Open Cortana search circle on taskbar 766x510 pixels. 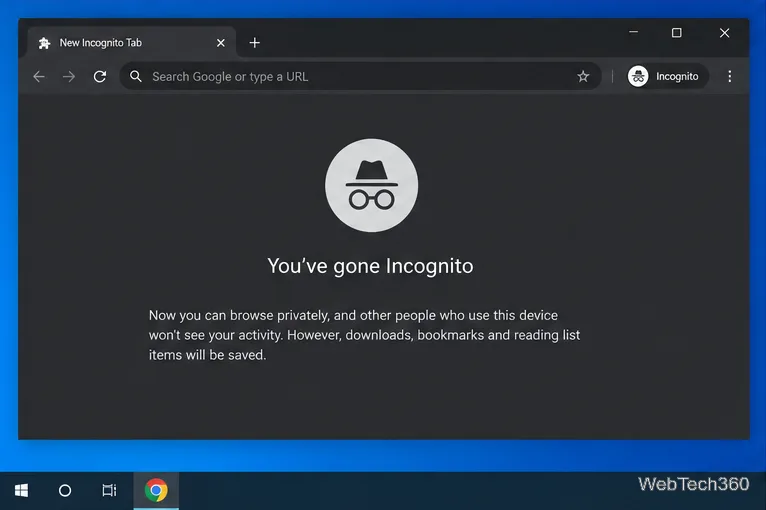pos(65,490)
